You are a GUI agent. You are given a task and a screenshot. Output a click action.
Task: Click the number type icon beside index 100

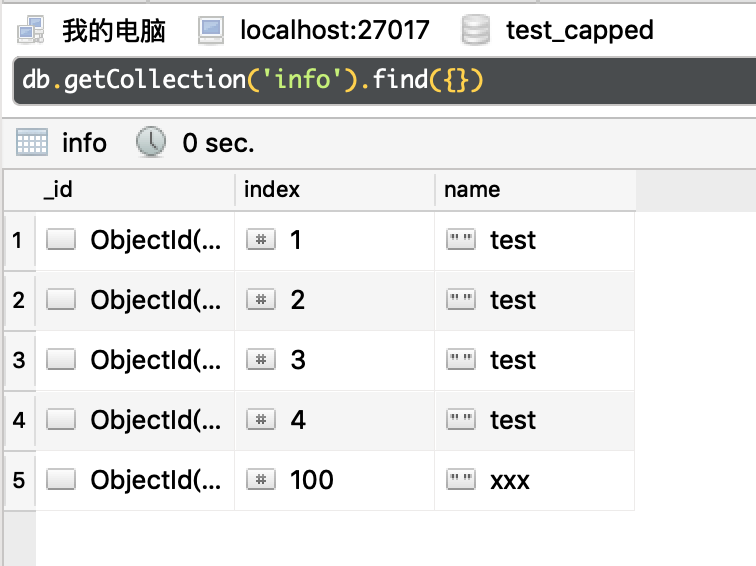coord(261,479)
